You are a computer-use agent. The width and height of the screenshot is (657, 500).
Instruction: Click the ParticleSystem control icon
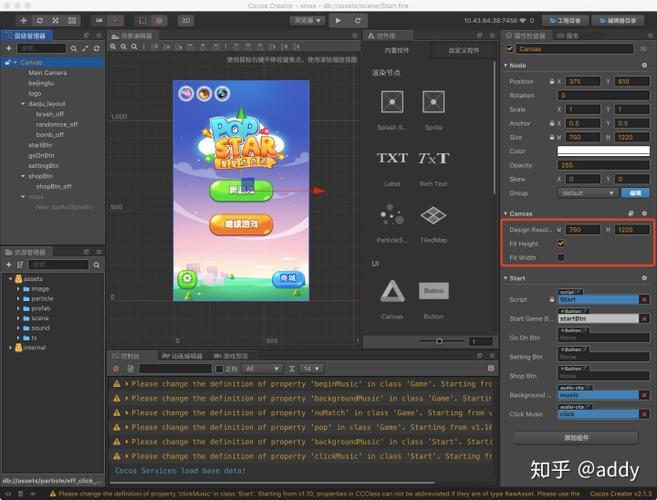click(x=392, y=215)
